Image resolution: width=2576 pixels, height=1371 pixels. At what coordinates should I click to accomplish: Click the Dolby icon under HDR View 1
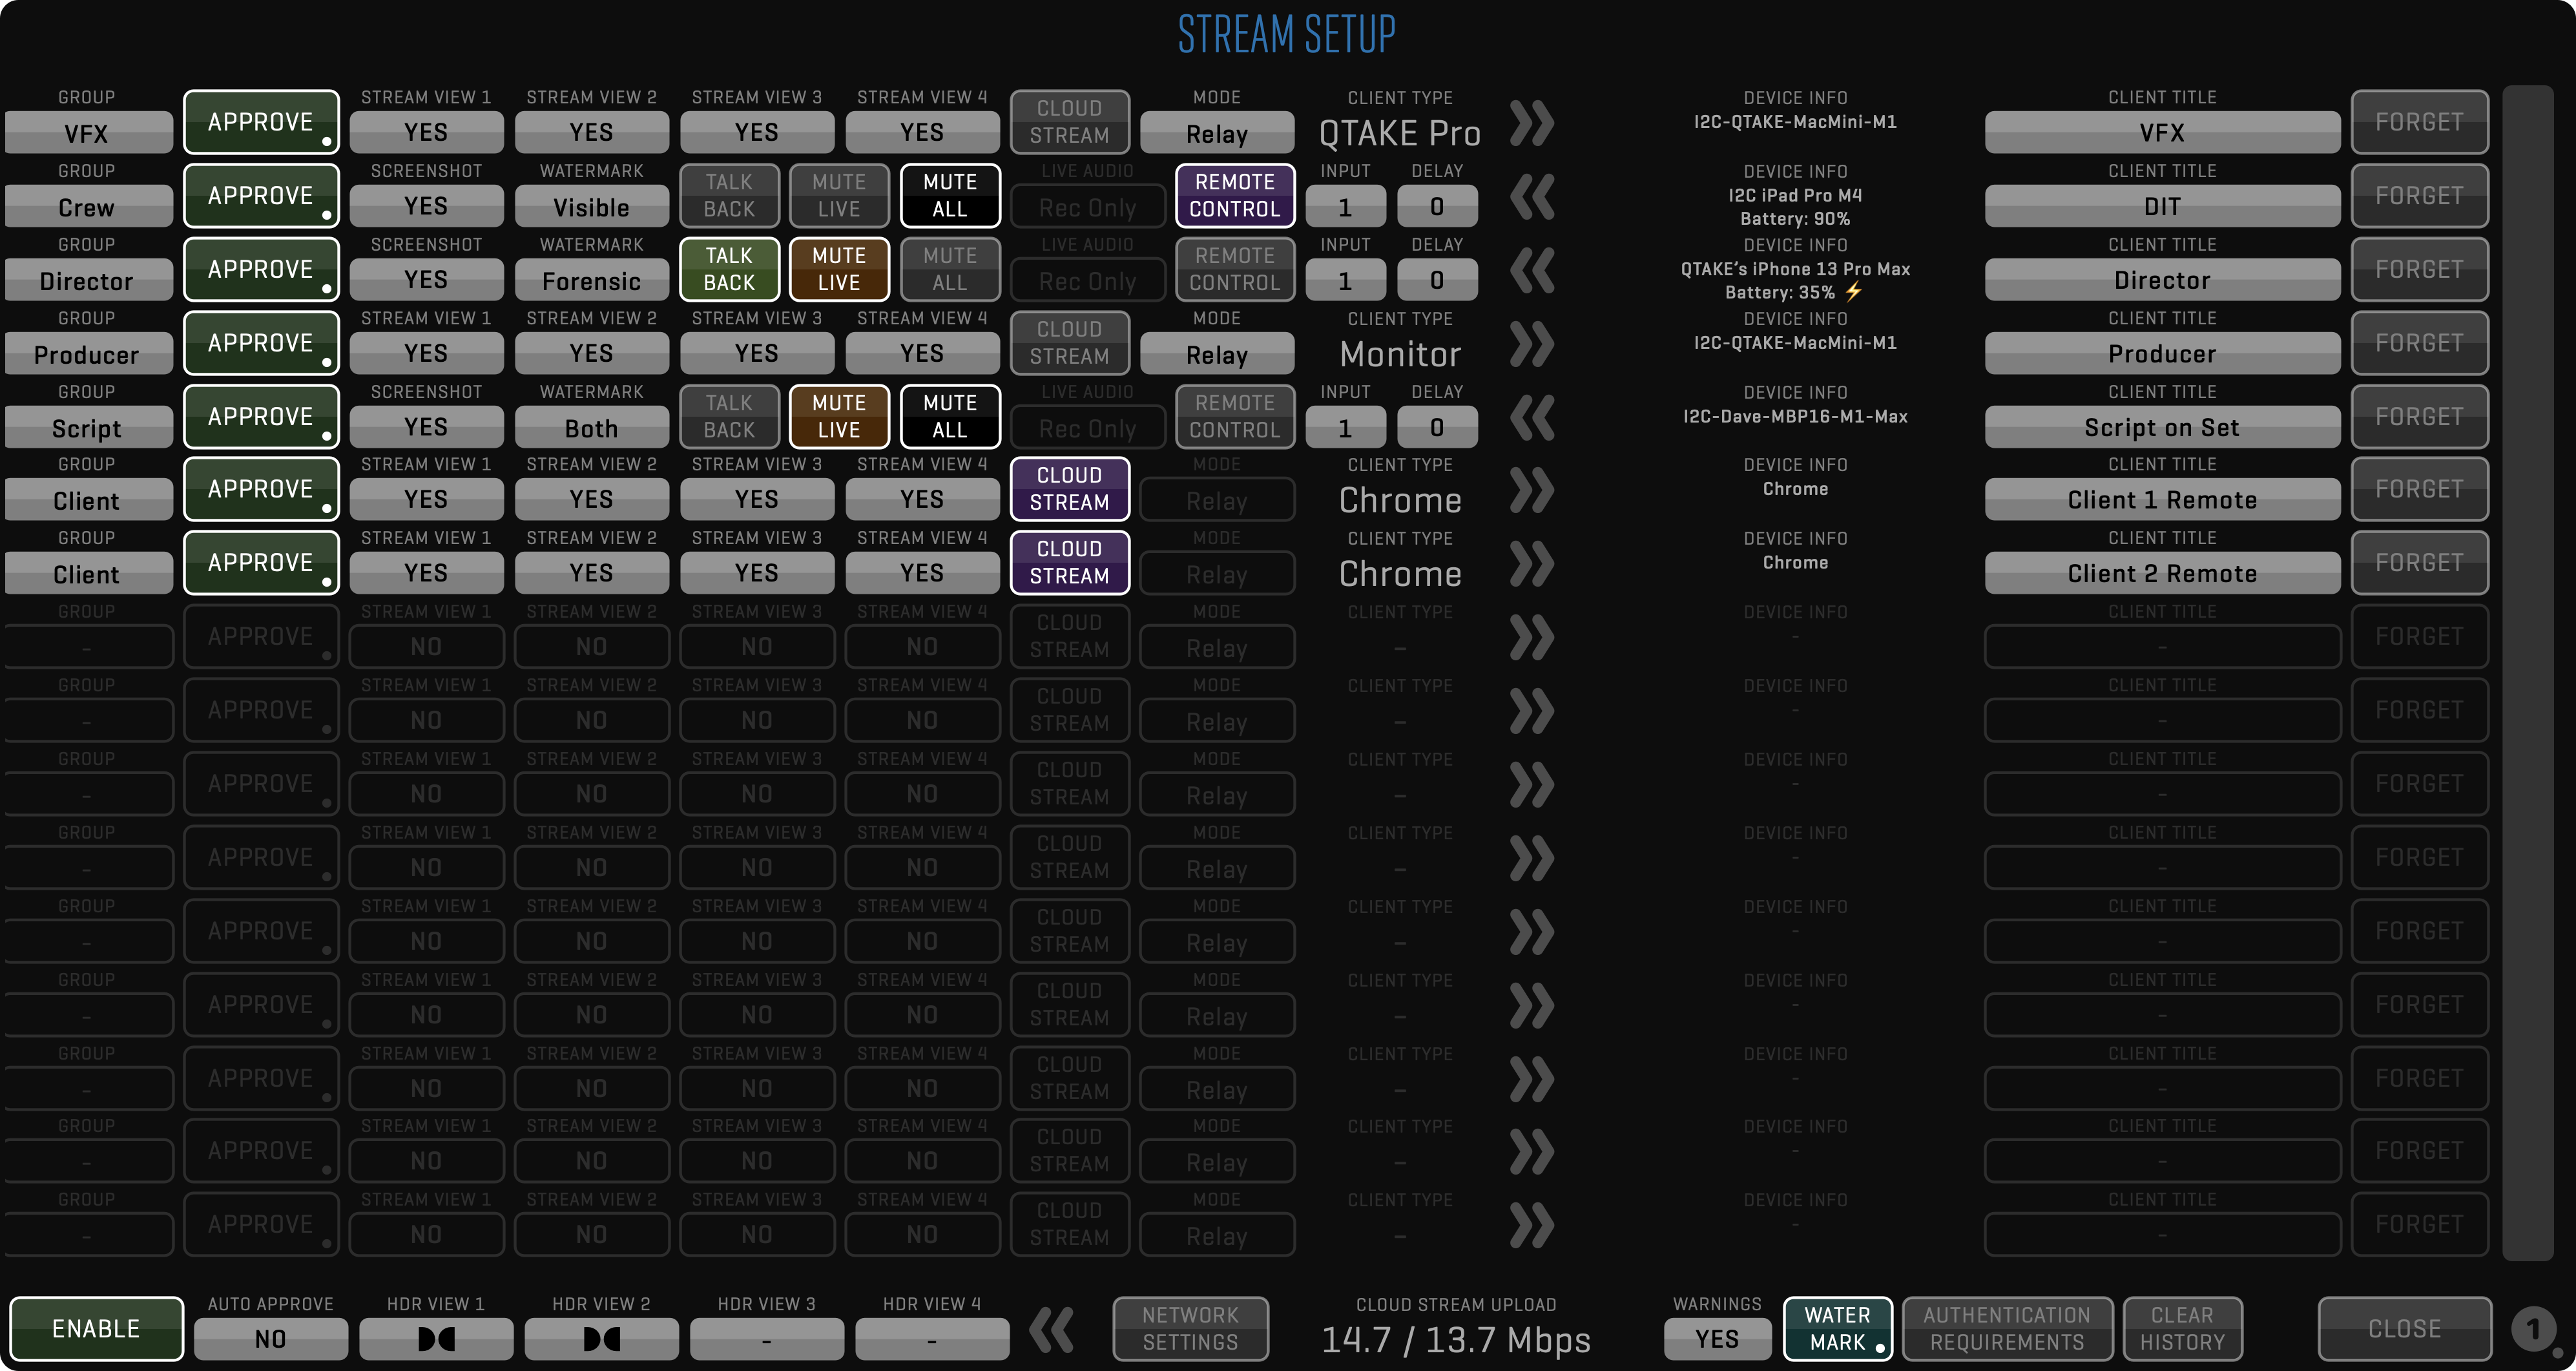point(436,1339)
